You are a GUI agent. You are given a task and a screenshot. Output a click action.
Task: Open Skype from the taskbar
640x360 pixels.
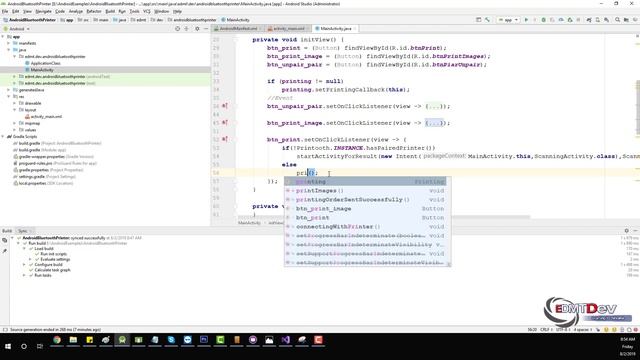(x=171, y=340)
